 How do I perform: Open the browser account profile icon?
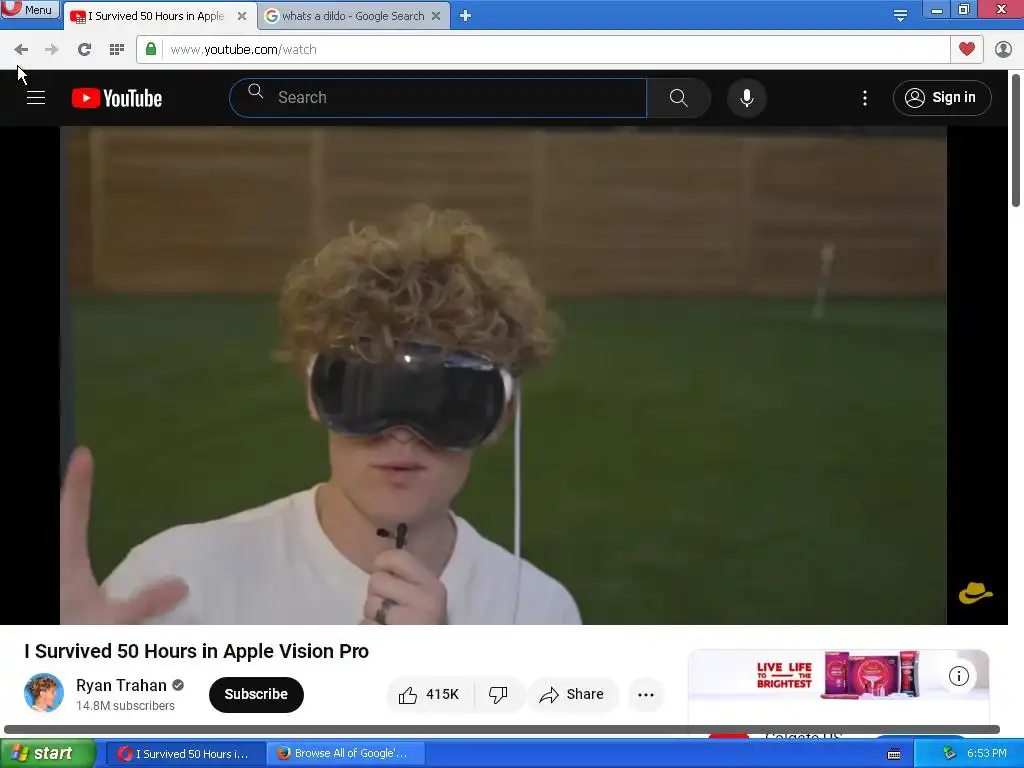[1003, 50]
